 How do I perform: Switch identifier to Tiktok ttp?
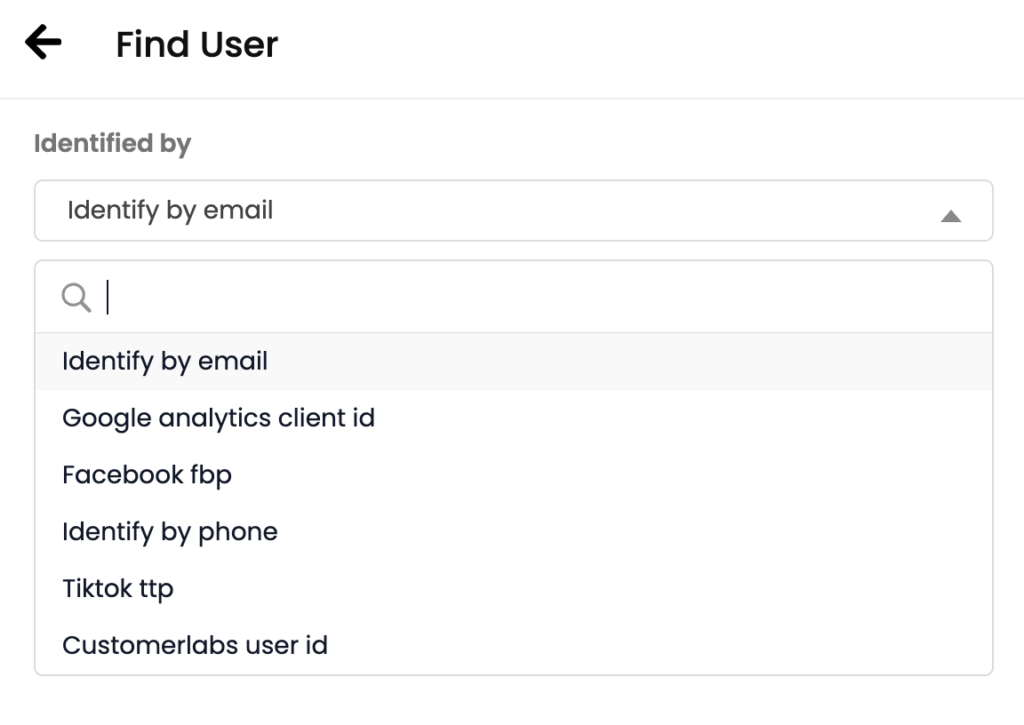118,589
